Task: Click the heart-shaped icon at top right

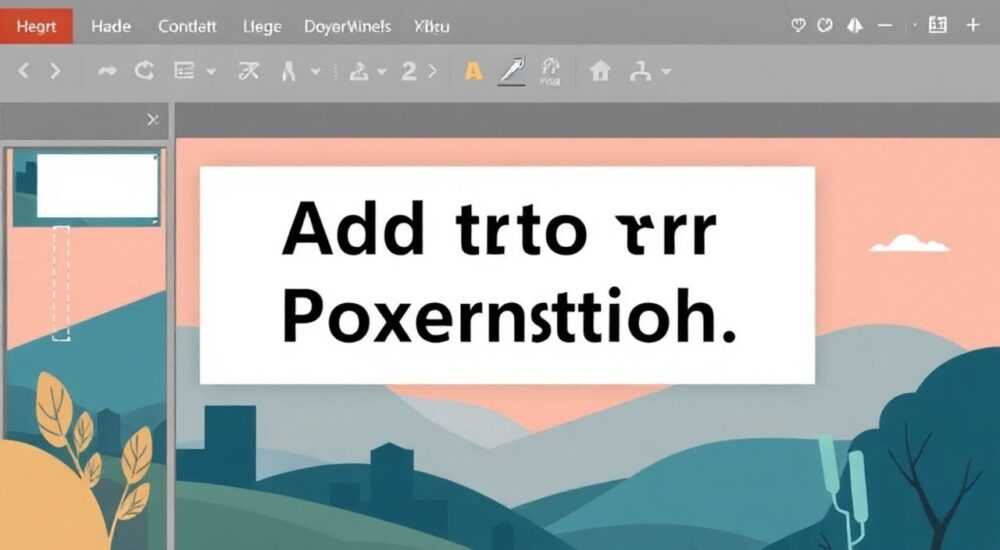Action: (798, 26)
